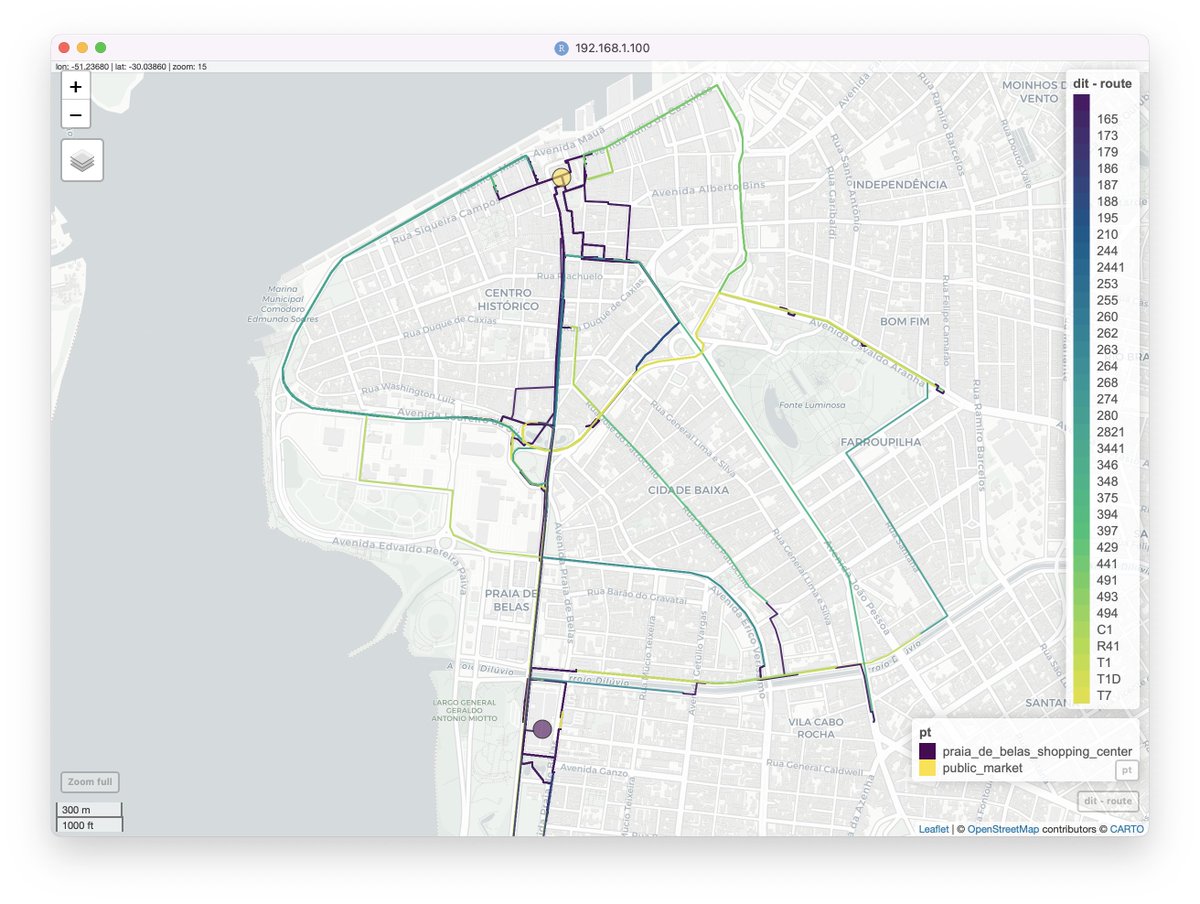Click the pt zoom-to-layer button

pyautogui.click(x=1127, y=770)
